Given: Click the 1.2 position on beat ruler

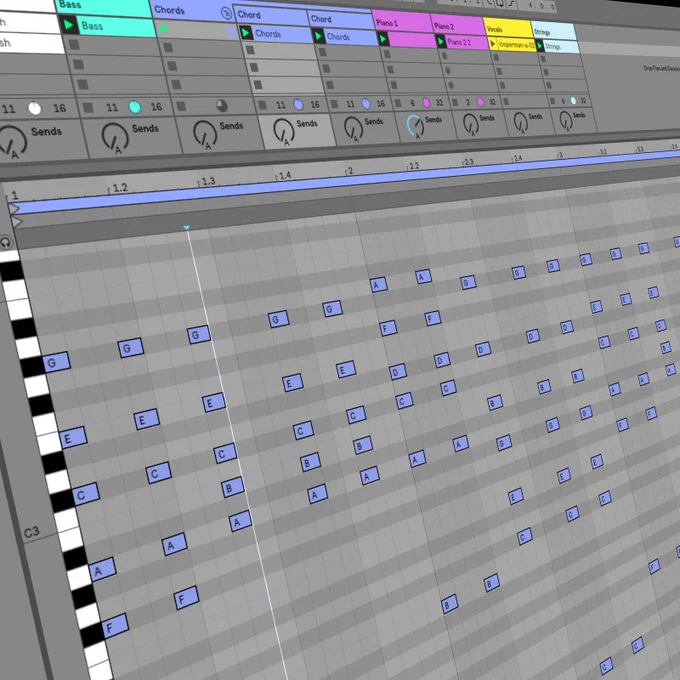Looking at the screenshot, I should tap(120, 187).
